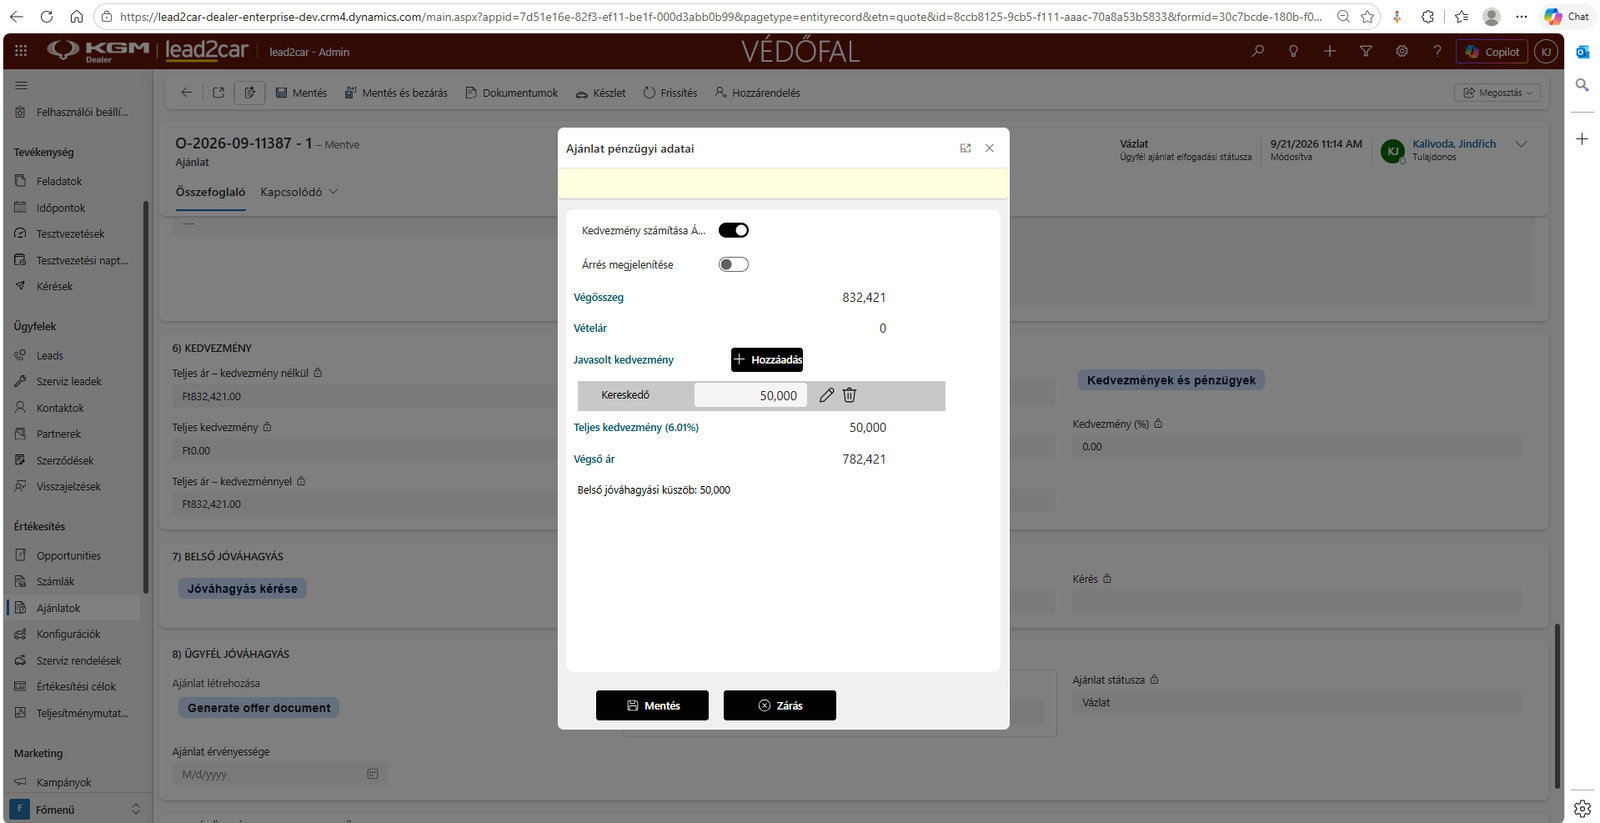The height and width of the screenshot is (823, 1600).
Task: Click the pencil edit icon for Kereskedő discount
Action: [826, 395]
